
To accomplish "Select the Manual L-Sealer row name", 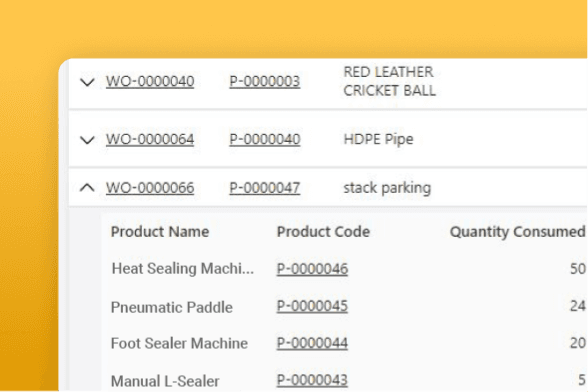I will point(165,381).
